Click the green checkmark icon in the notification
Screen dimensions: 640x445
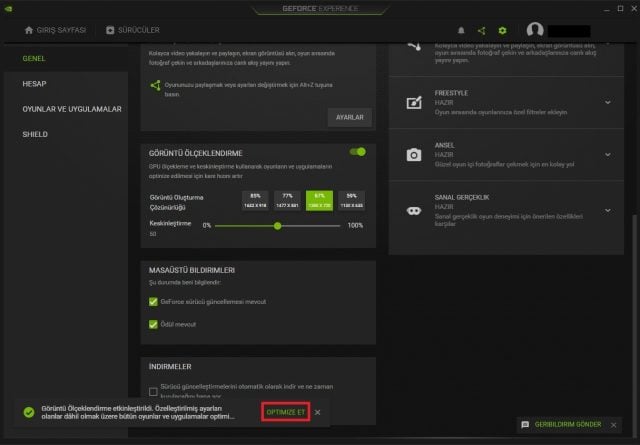[29, 412]
